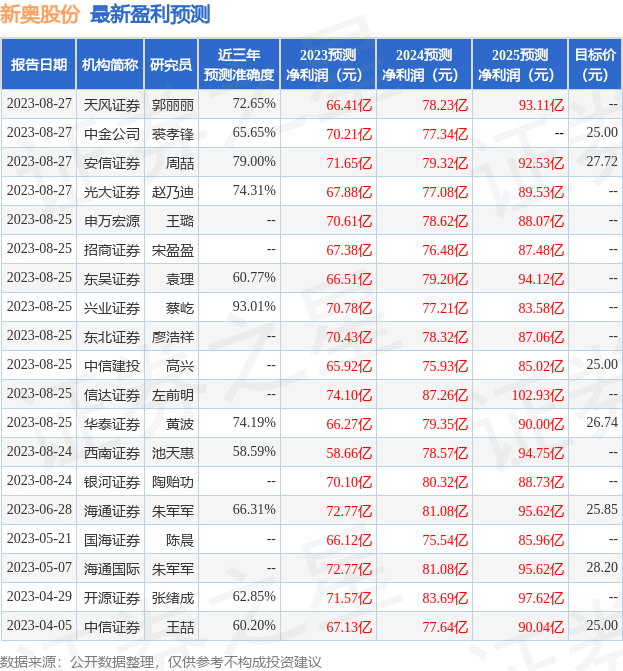Click the 79.00% accuracy value
The height and width of the screenshot is (671, 623).
tap(254, 162)
